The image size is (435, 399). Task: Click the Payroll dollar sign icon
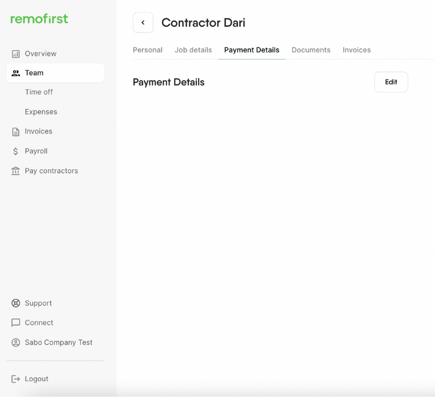pyautogui.click(x=16, y=151)
